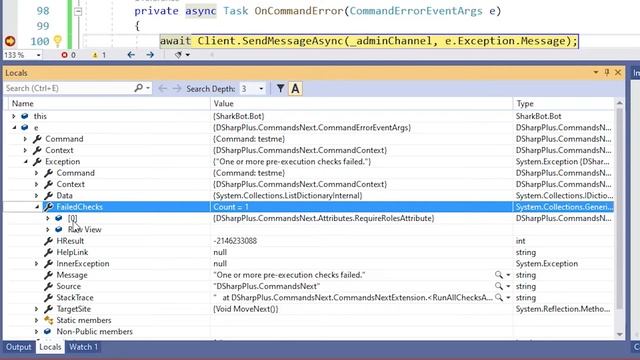Pin the Locals panel with auto-hide icon

coord(607,73)
